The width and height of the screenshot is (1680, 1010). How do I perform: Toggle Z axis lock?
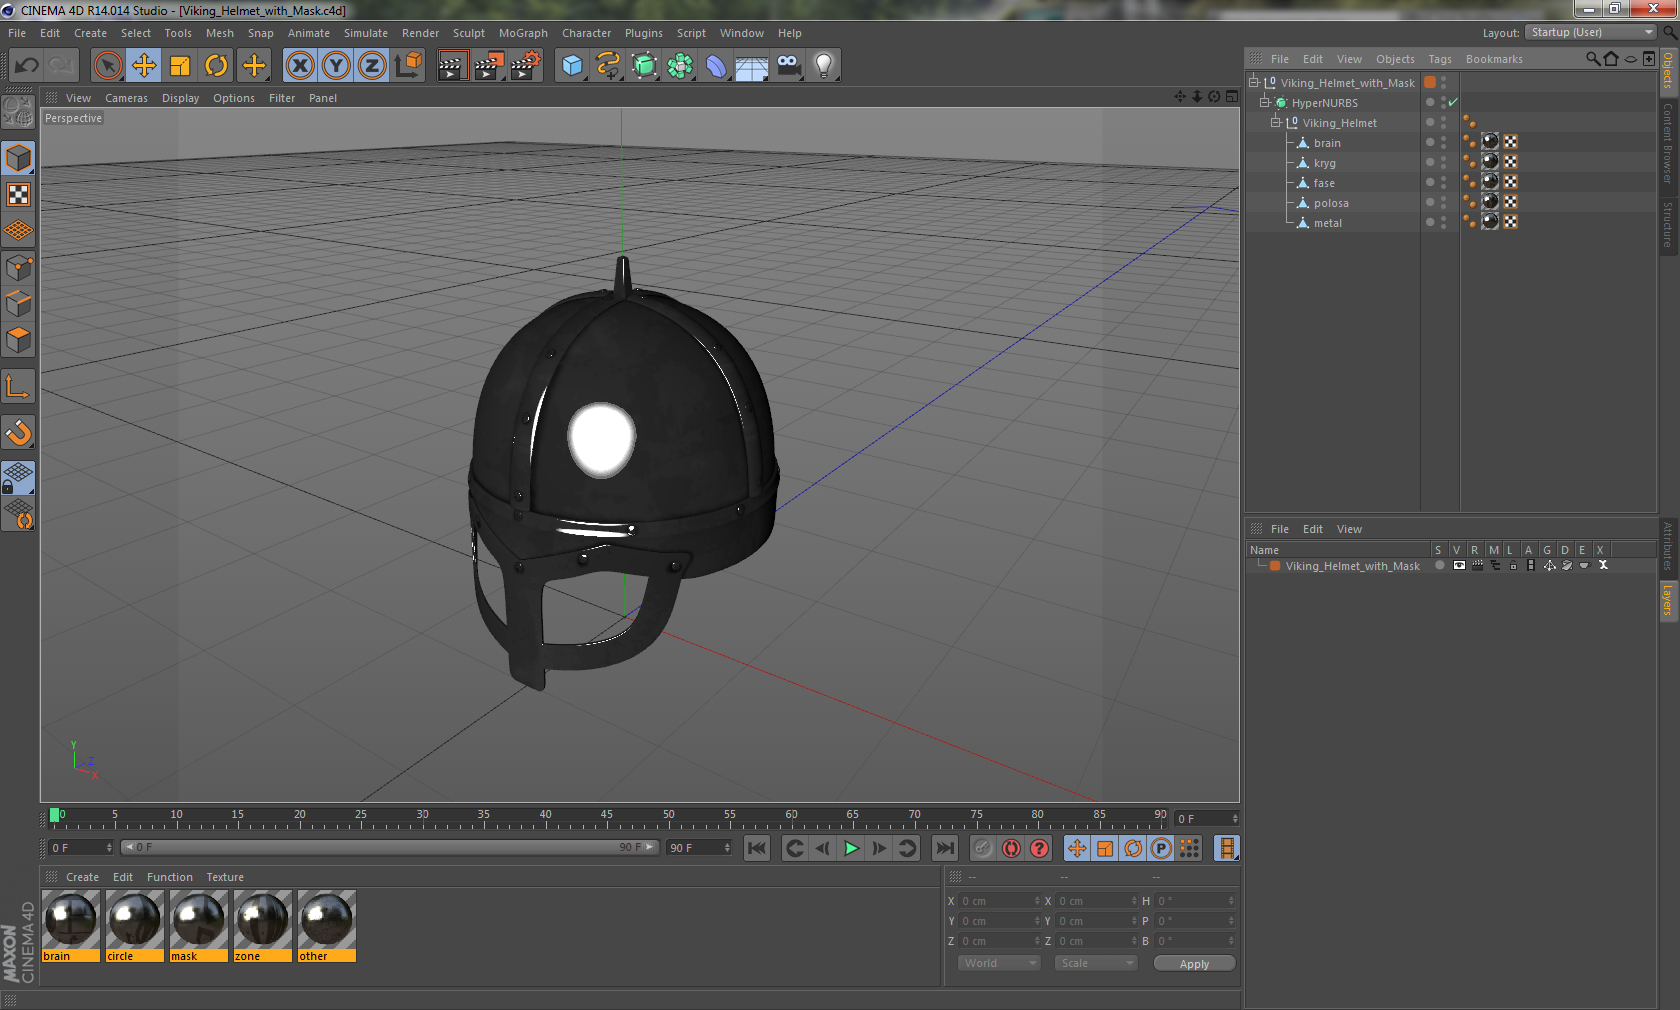click(x=372, y=66)
